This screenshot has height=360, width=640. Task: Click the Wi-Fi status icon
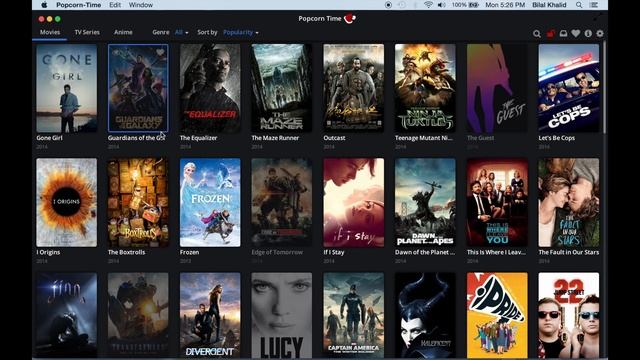pyautogui.click(x=428, y=5)
